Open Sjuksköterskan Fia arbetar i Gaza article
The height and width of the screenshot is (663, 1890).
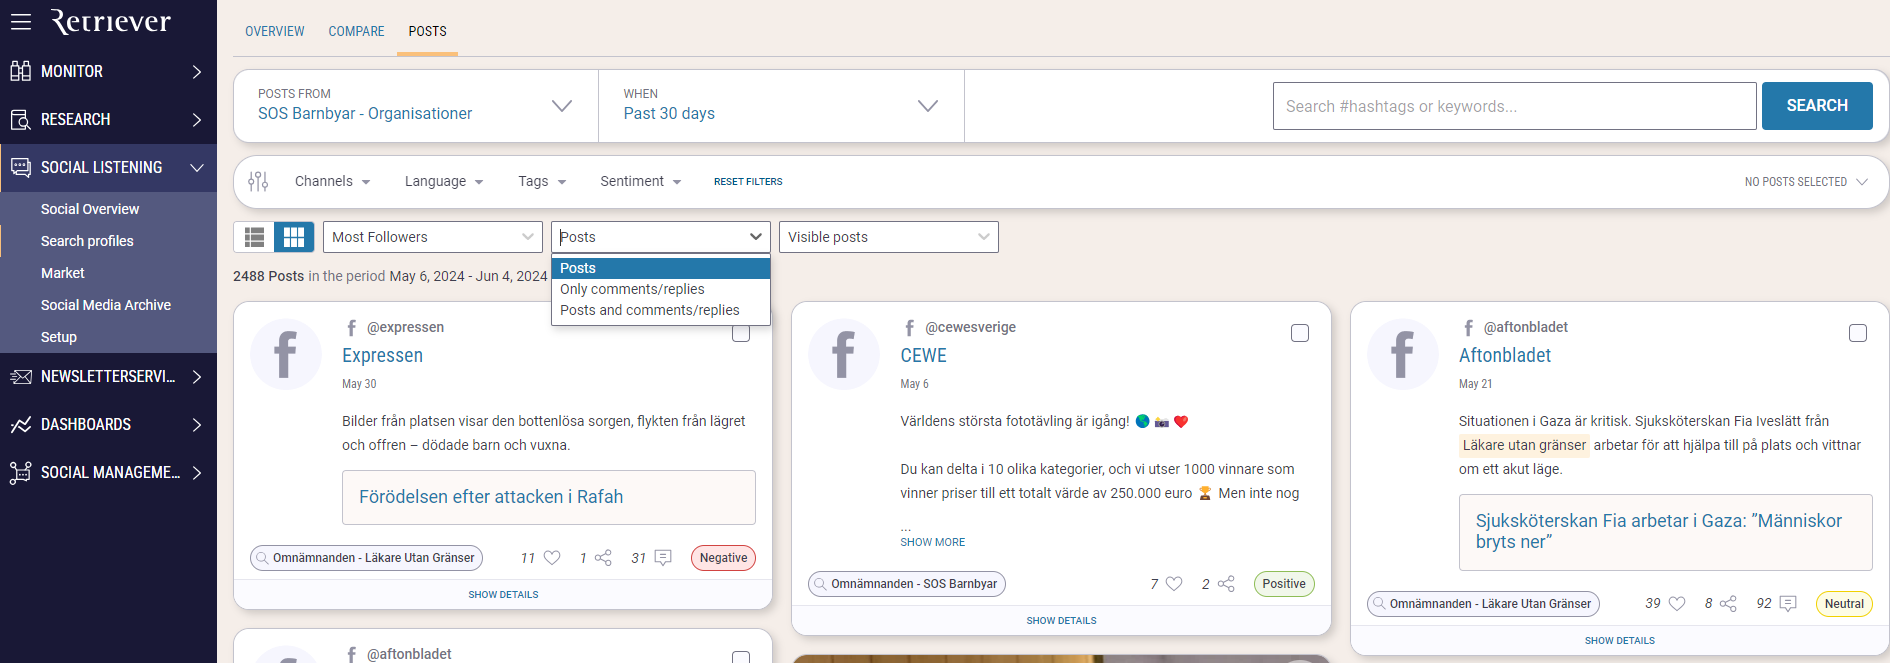coord(1666,532)
